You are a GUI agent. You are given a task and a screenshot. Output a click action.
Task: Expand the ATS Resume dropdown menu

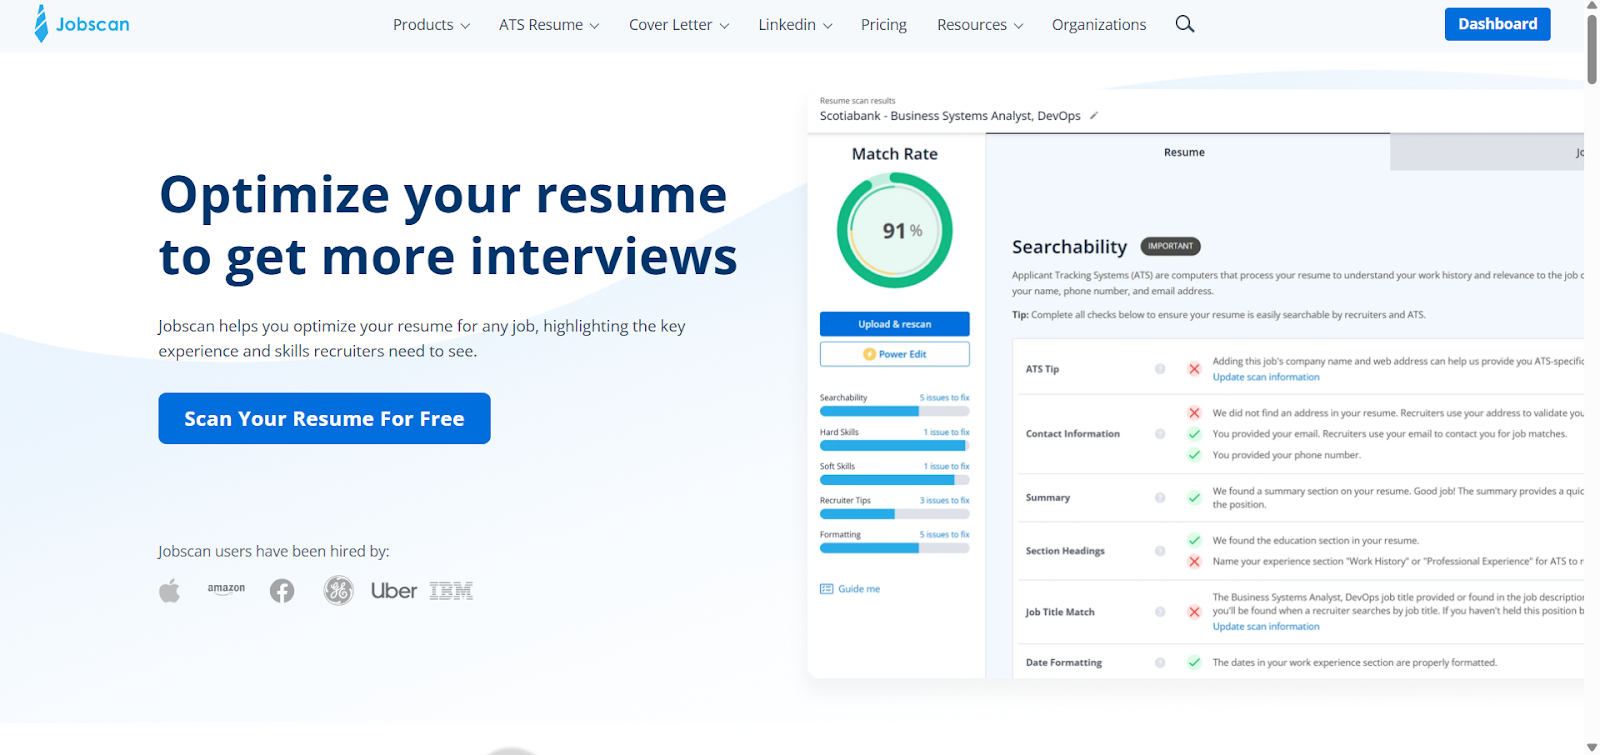tap(549, 25)
